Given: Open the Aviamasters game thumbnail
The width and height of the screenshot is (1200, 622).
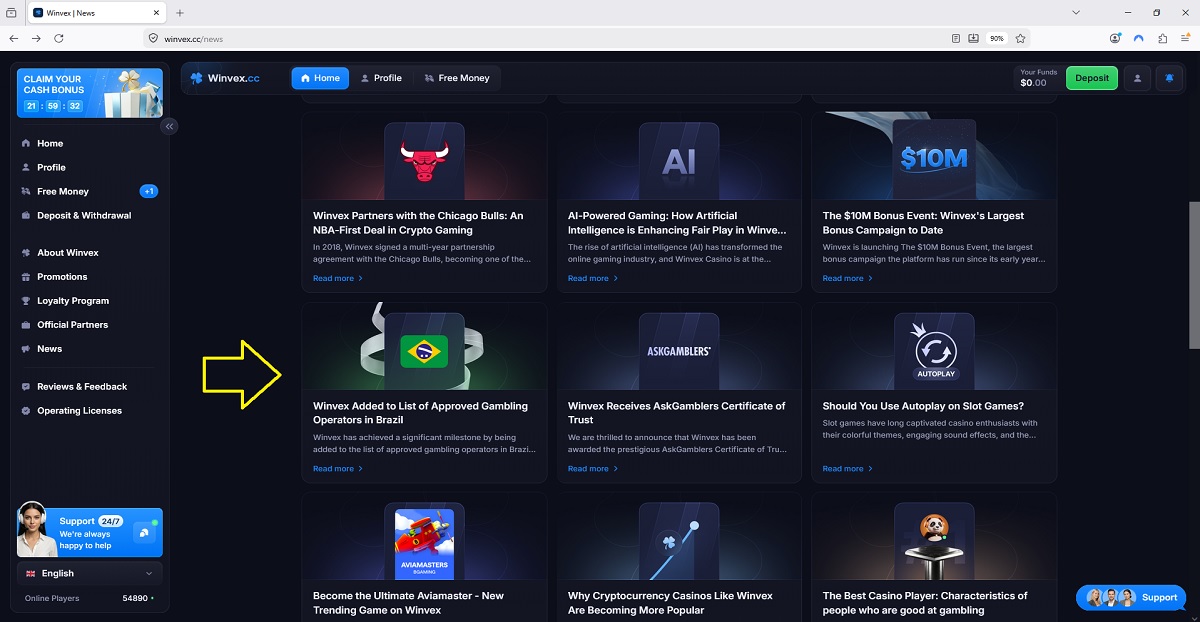Looking at the screenshot, I should (x=424, y=540).
